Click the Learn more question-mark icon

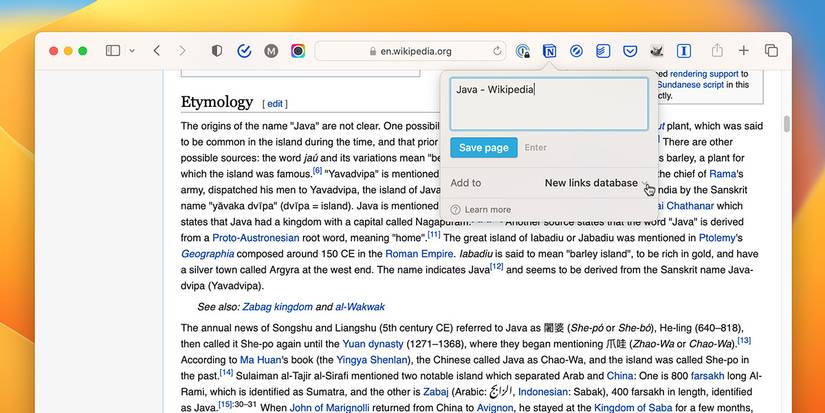click(x=456, y=210)
